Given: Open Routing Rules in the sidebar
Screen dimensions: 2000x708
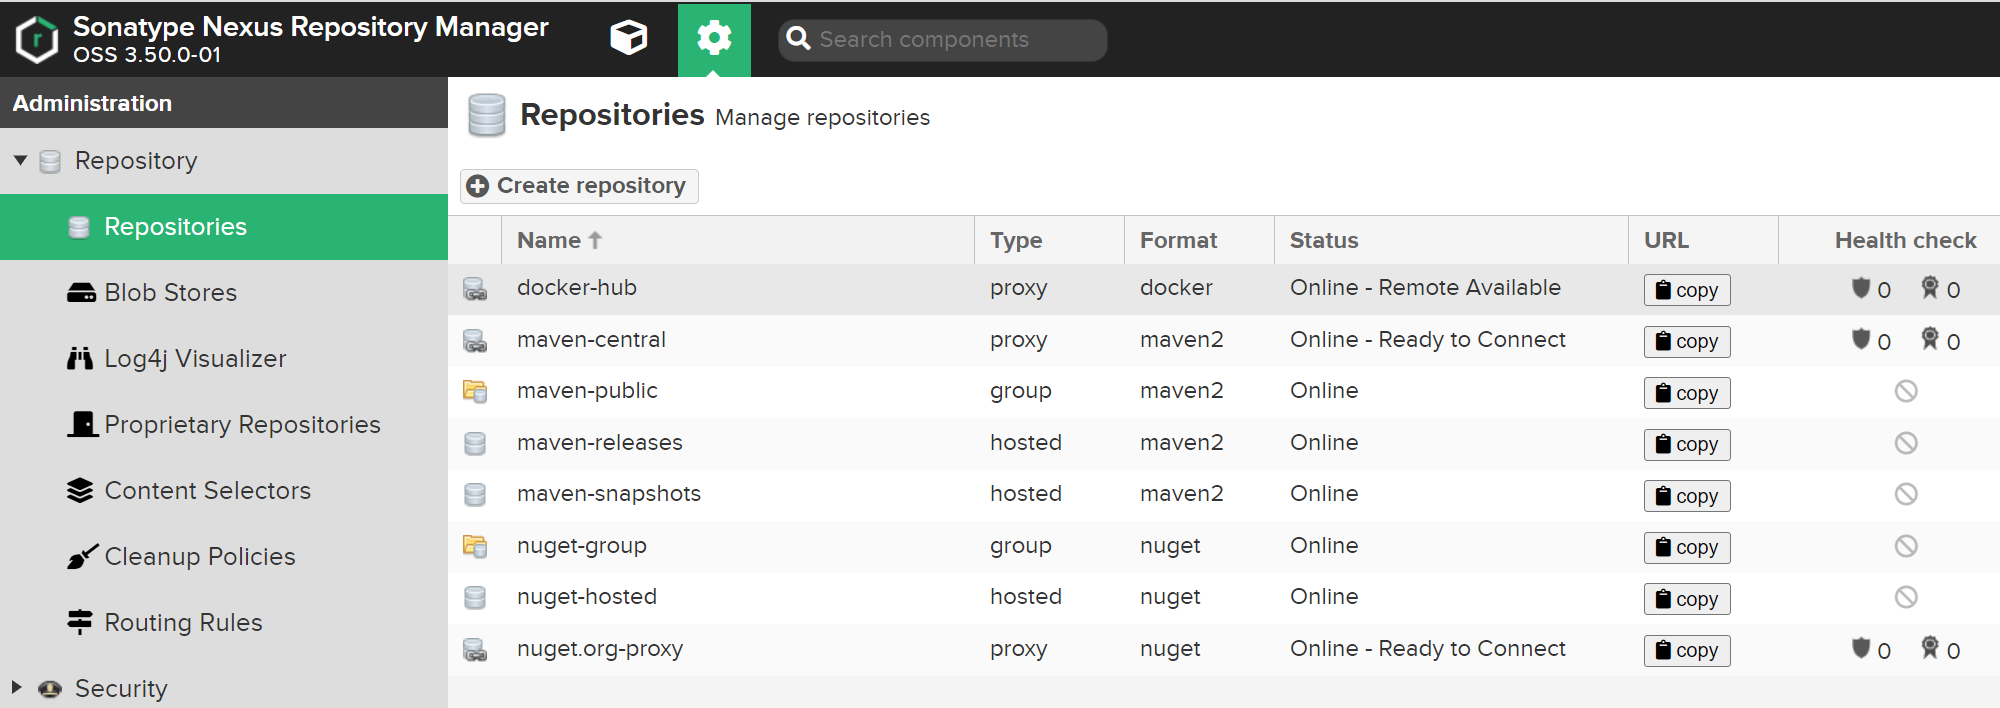Looking at the screenshot, I should [x=224, y=623].
